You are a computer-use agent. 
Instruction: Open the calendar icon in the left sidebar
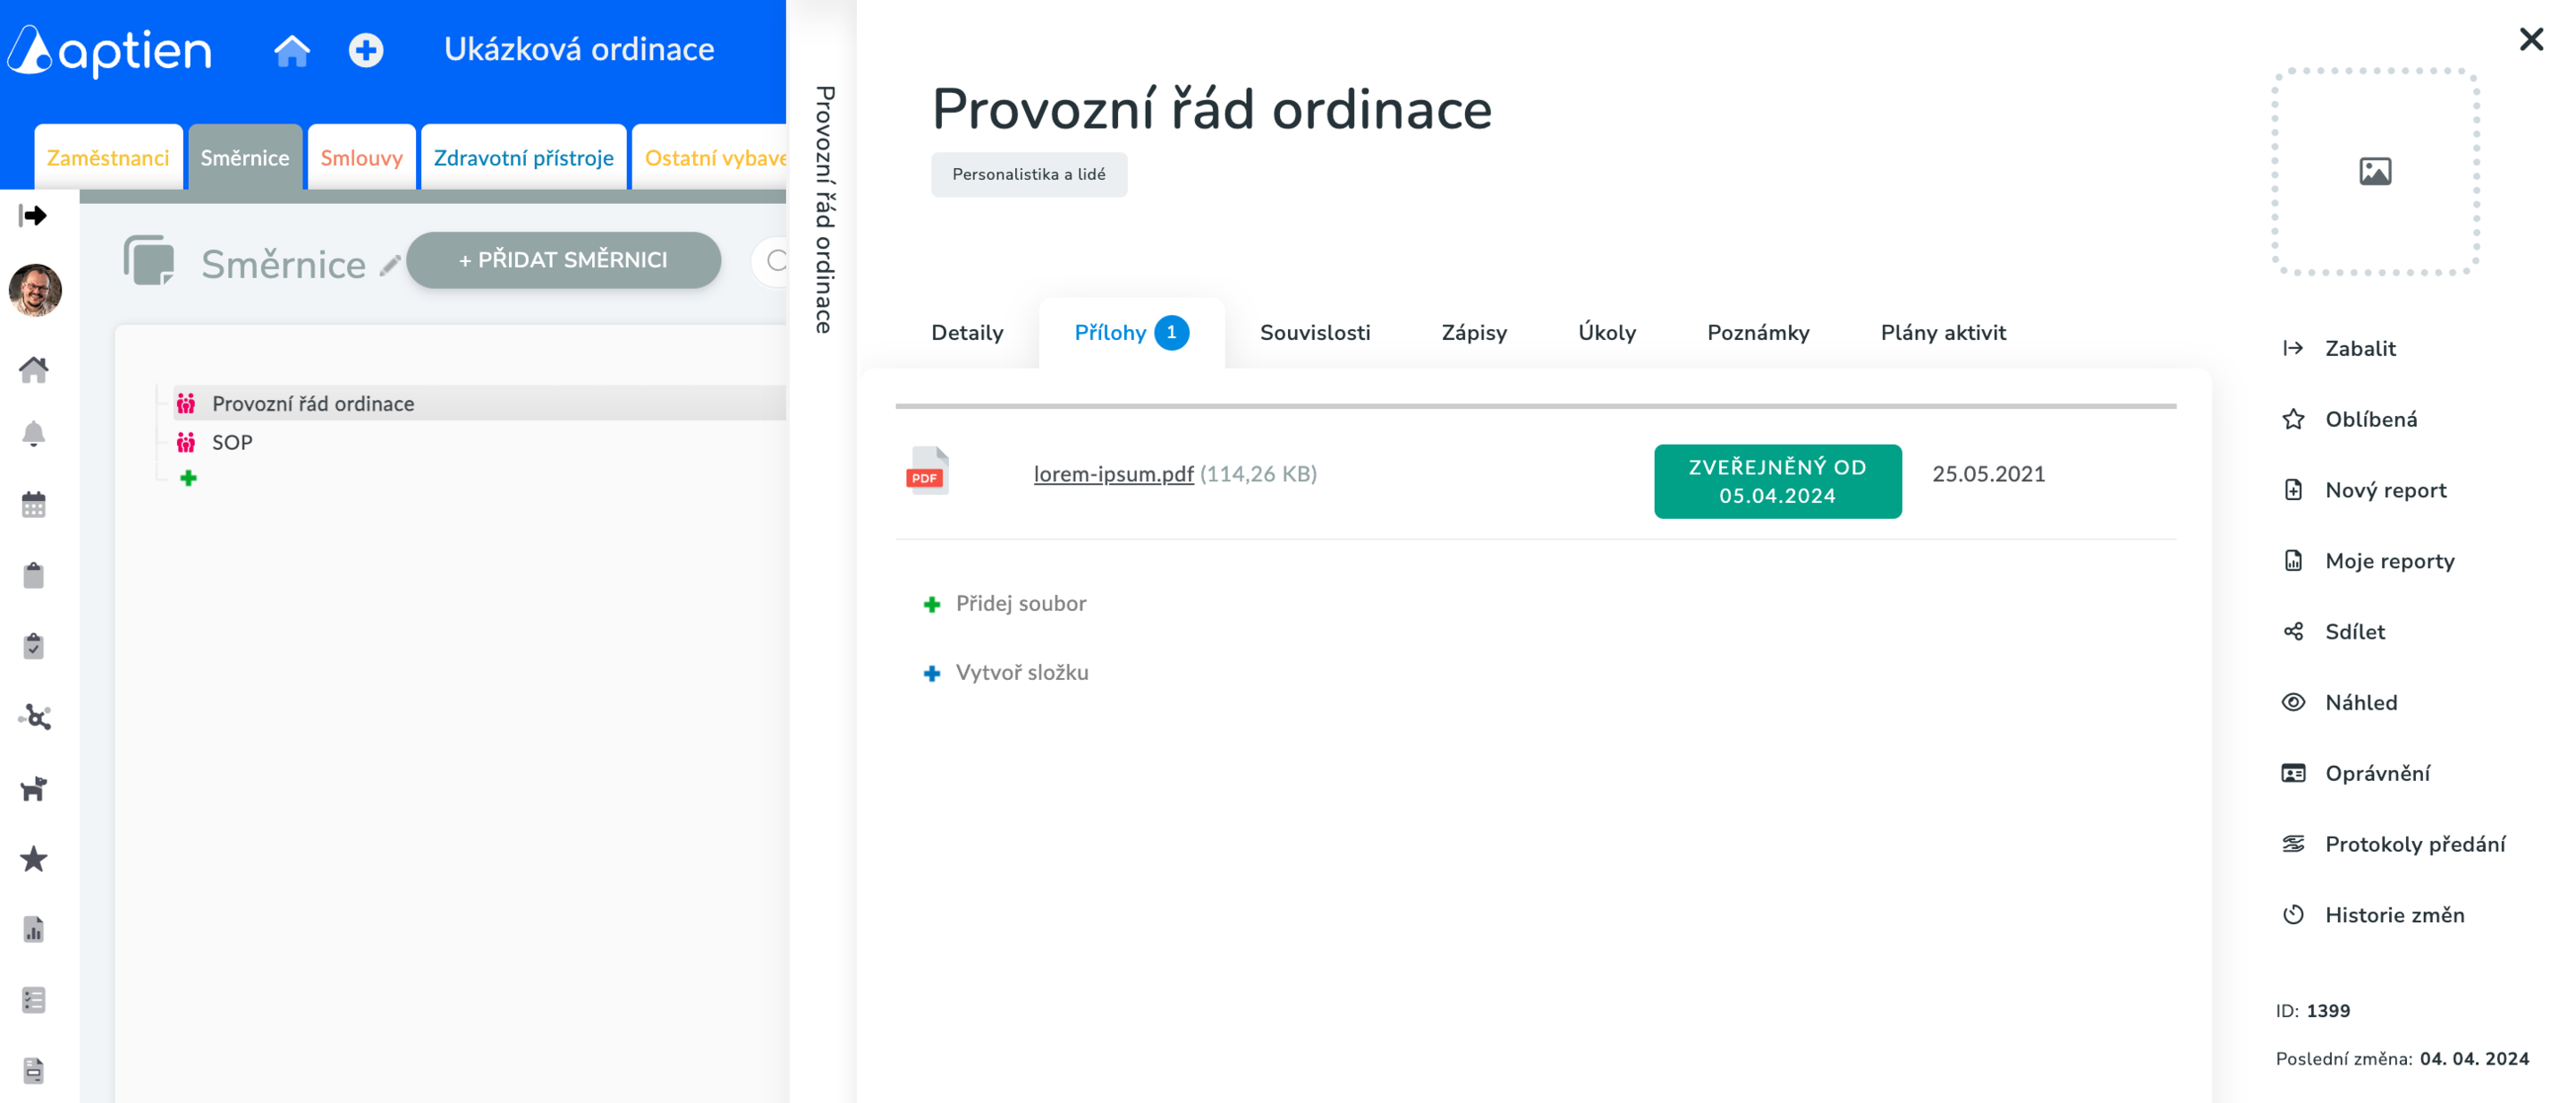(x=34, y=505)
